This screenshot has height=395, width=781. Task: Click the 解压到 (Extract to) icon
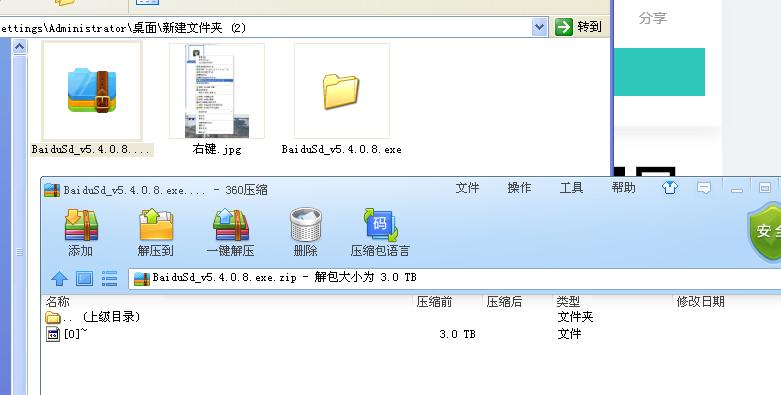[x=156, y=233]
